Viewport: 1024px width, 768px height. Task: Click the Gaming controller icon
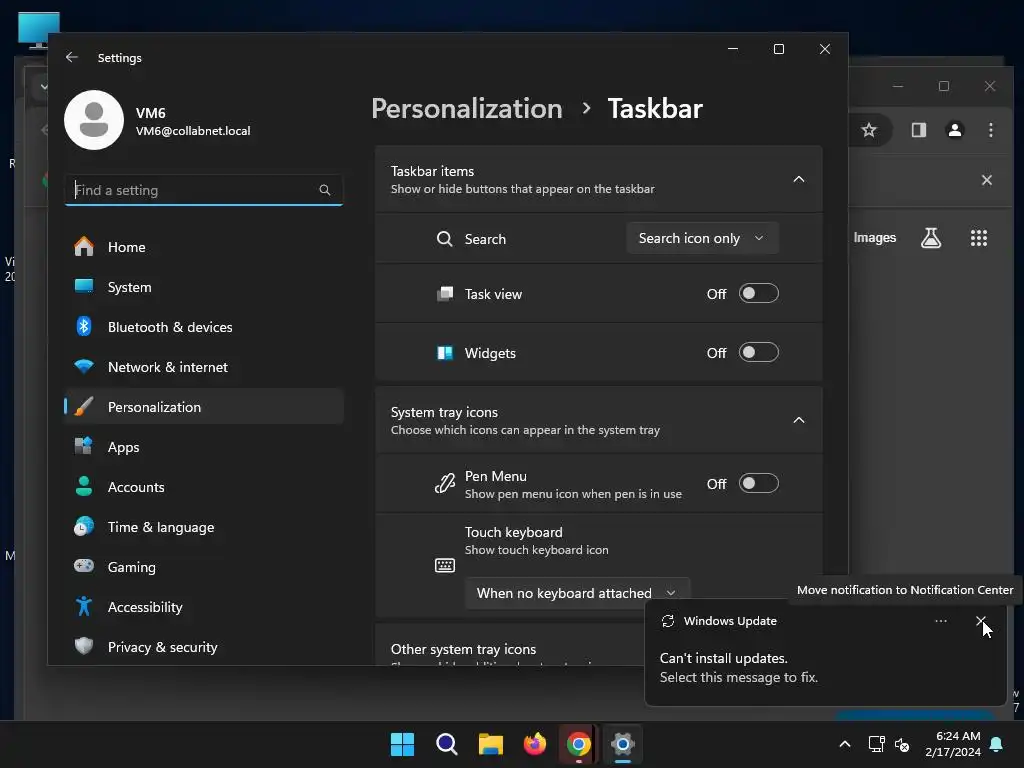tap(84, 566)
